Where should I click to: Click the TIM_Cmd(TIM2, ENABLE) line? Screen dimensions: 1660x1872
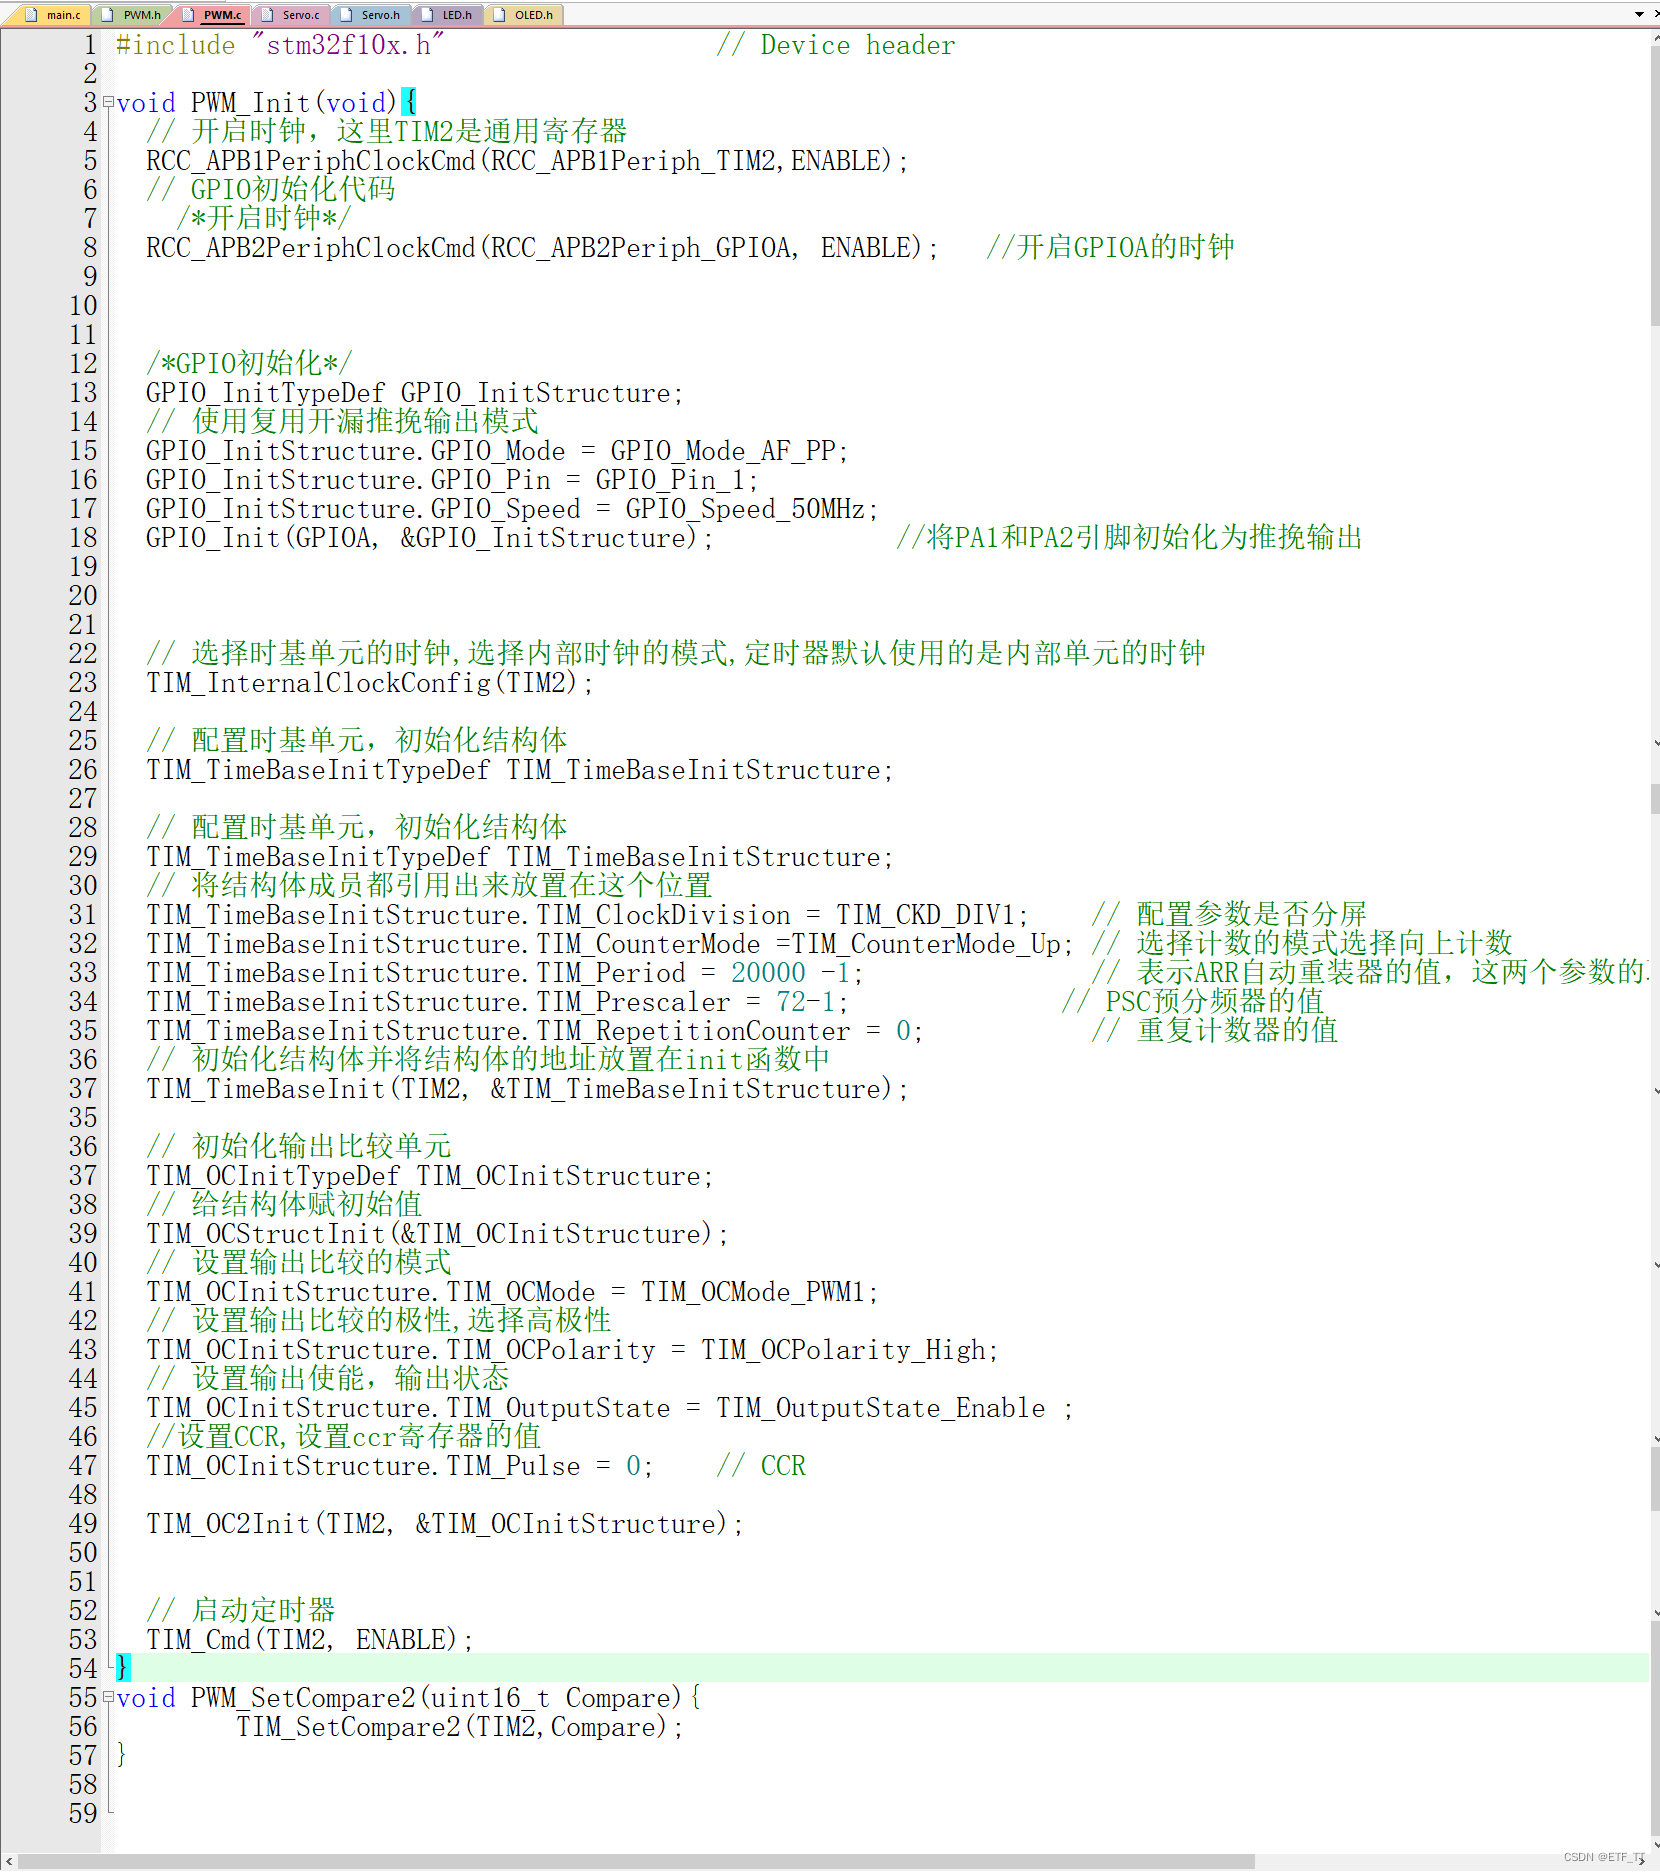coord(310,1640)
